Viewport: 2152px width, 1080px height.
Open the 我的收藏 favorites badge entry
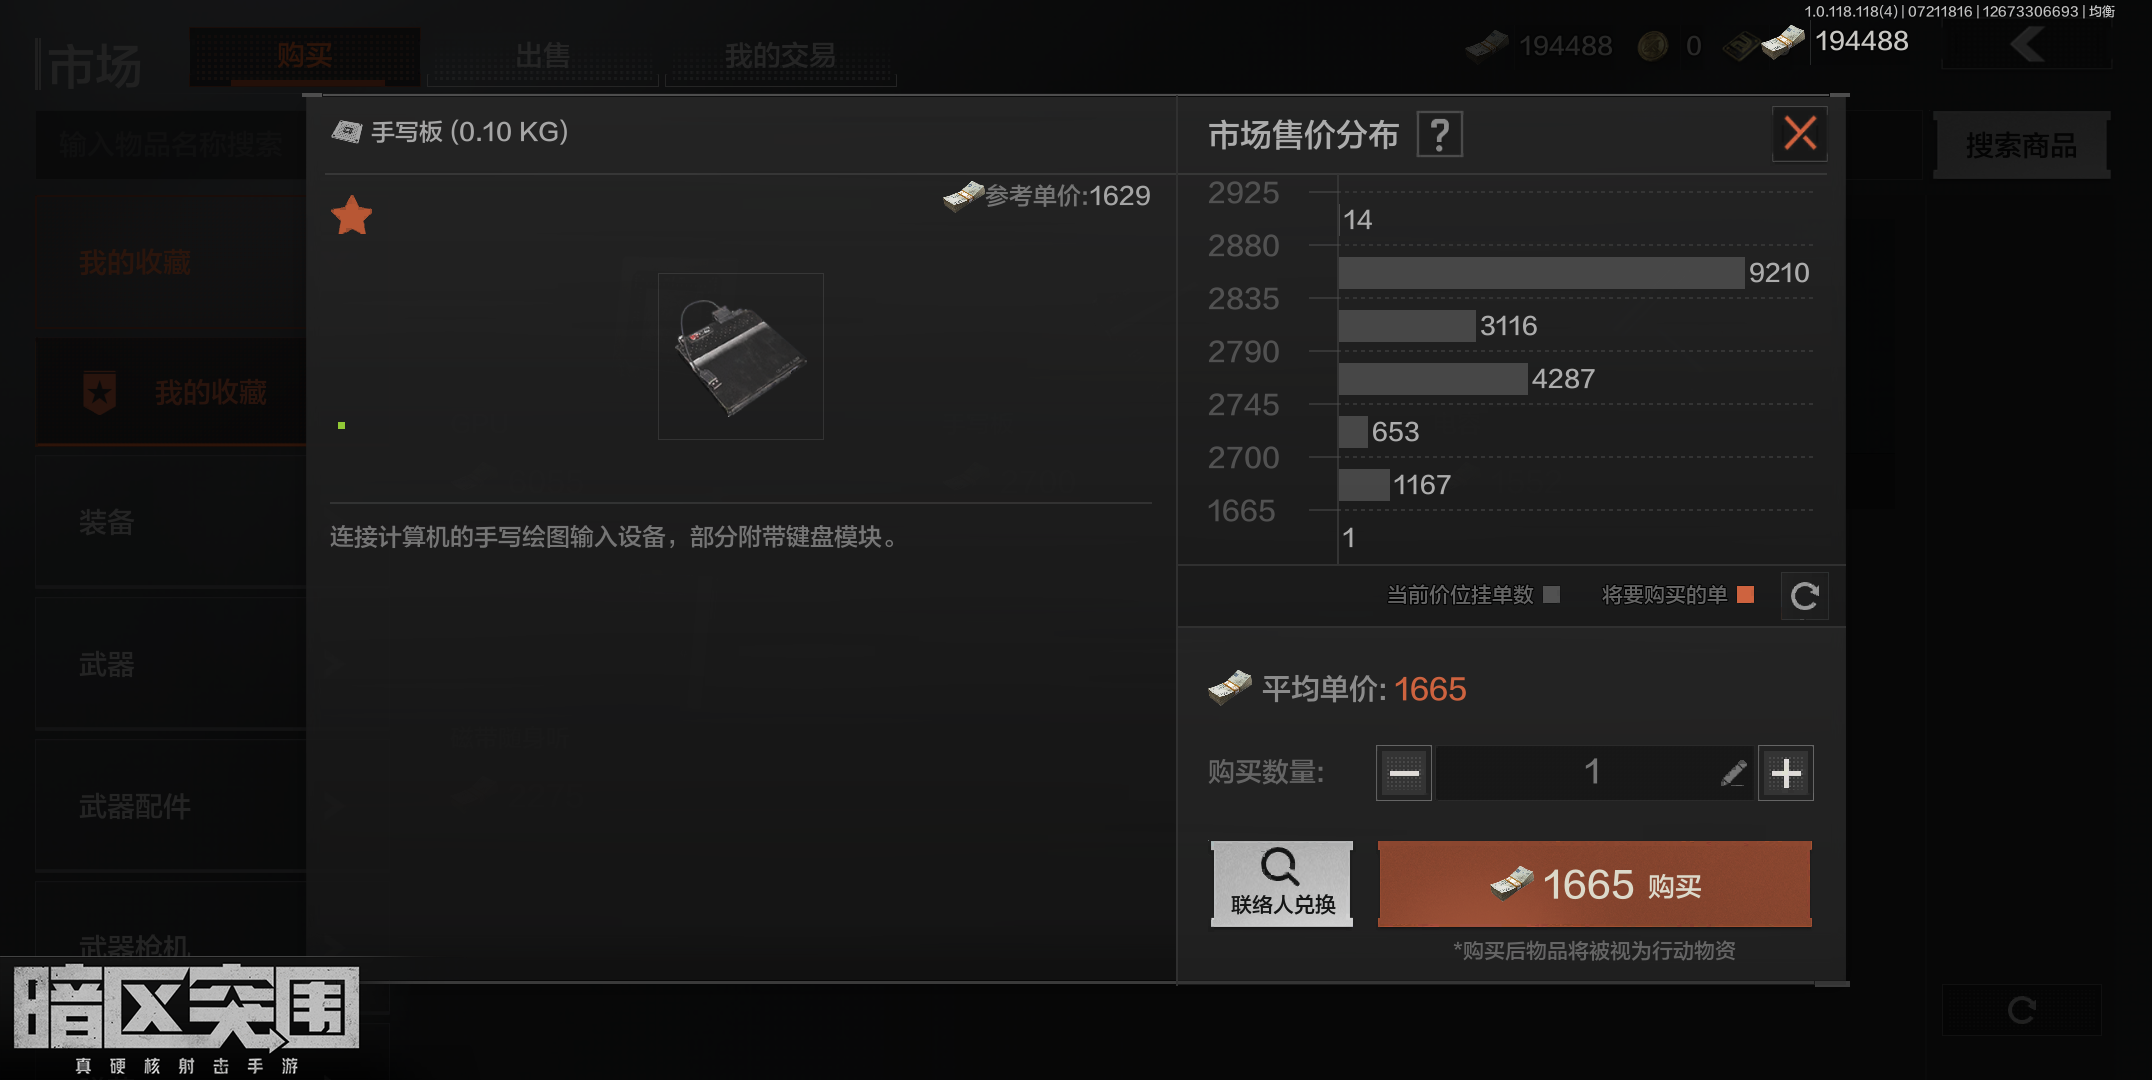coord(171,392)
